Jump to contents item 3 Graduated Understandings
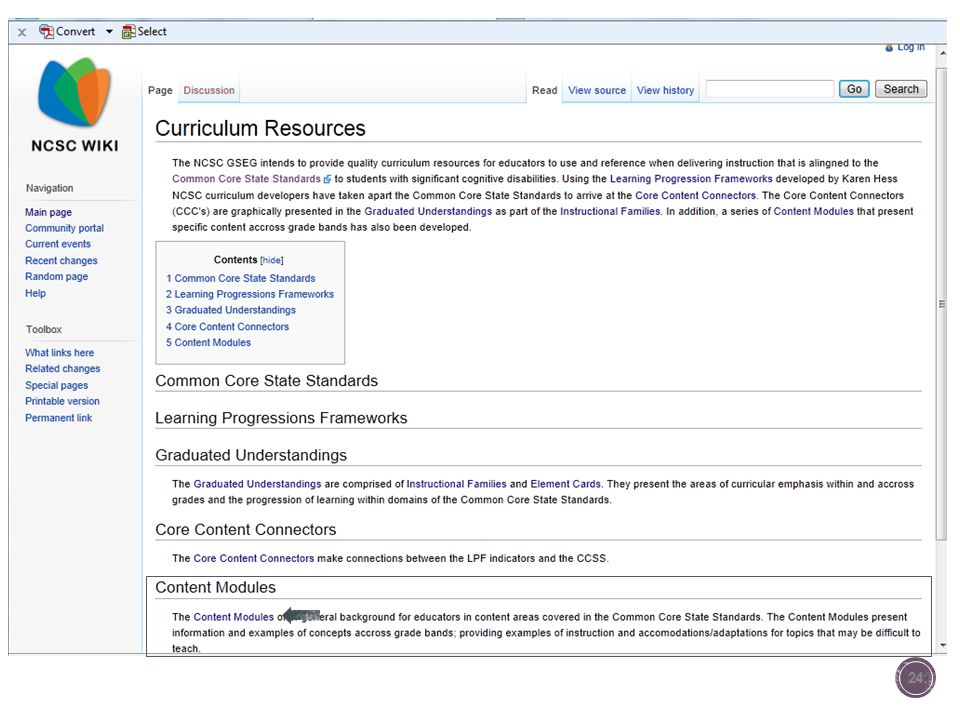960x720 pixels. (x=231, y=310)
